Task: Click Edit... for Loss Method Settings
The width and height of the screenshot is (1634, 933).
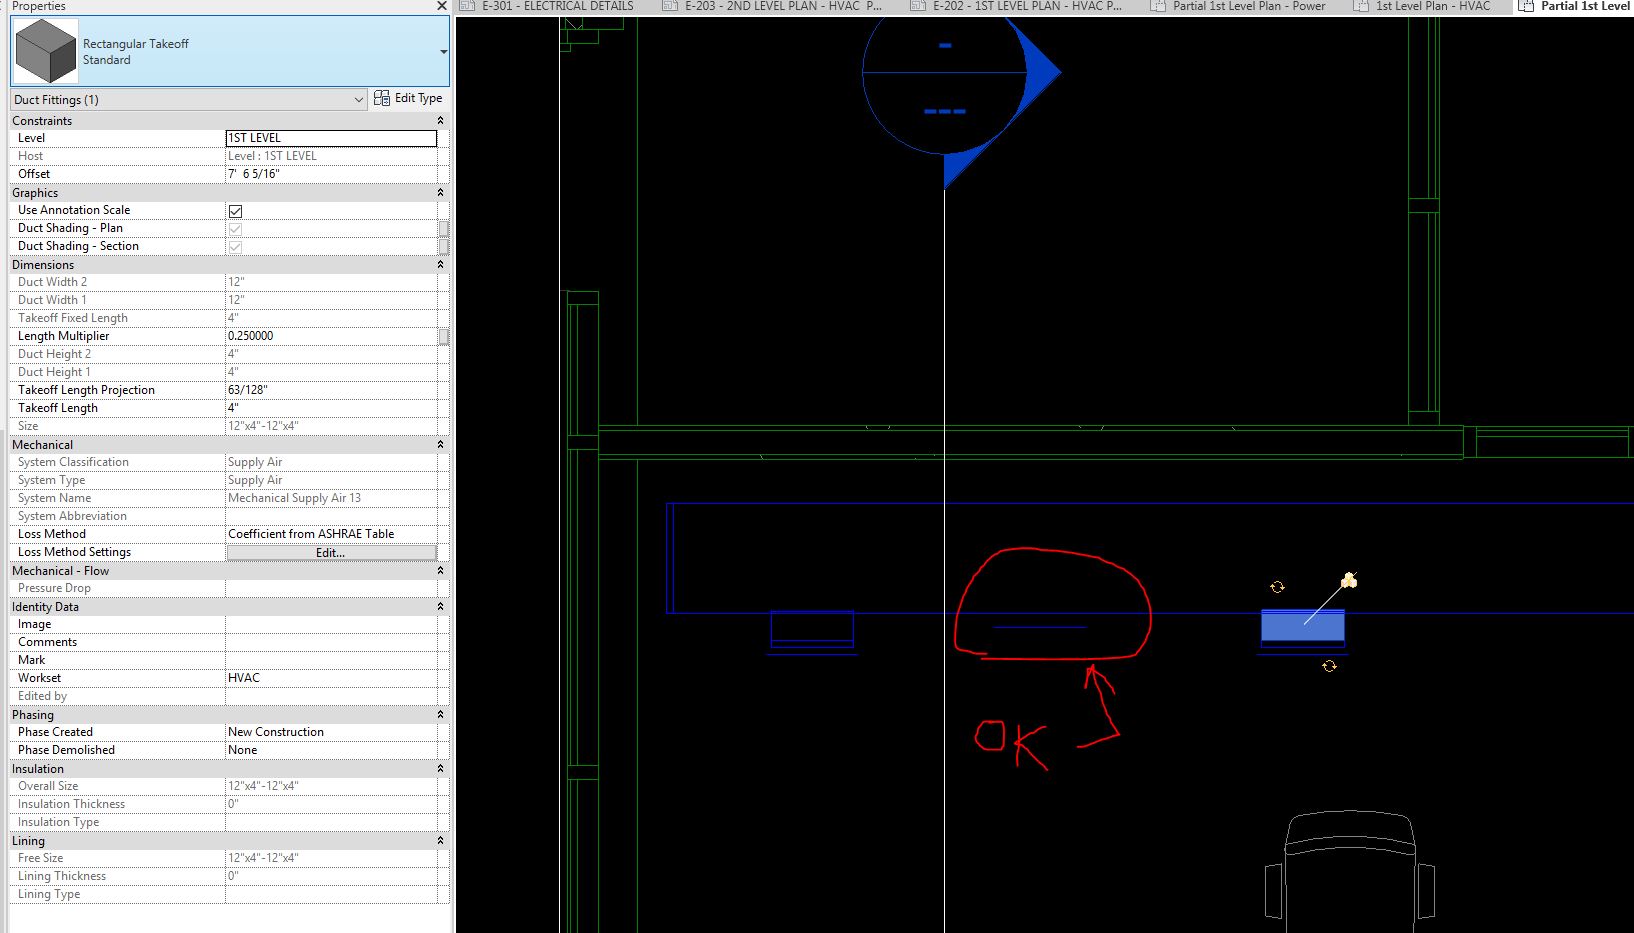Action: 331,551
